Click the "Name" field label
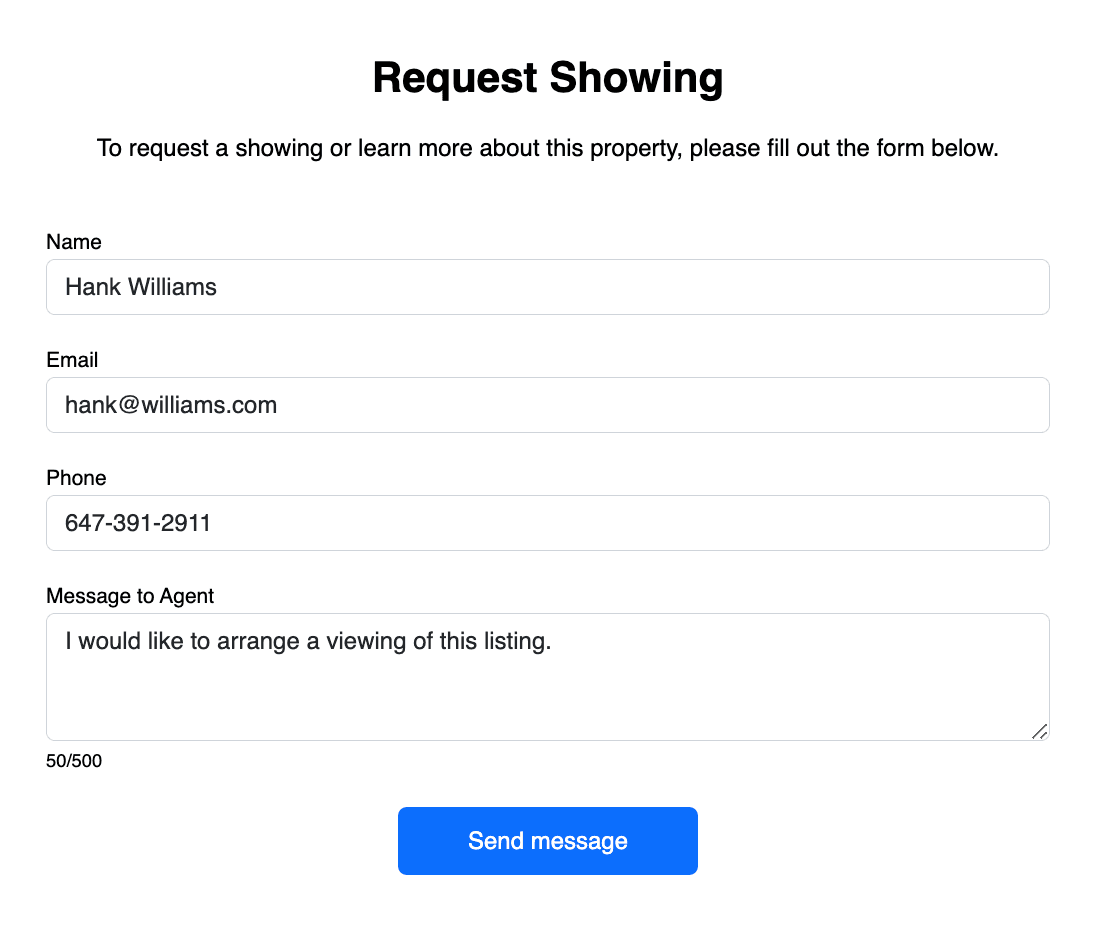This screenshot has width=1108, height=950. (x=74, y=242)
